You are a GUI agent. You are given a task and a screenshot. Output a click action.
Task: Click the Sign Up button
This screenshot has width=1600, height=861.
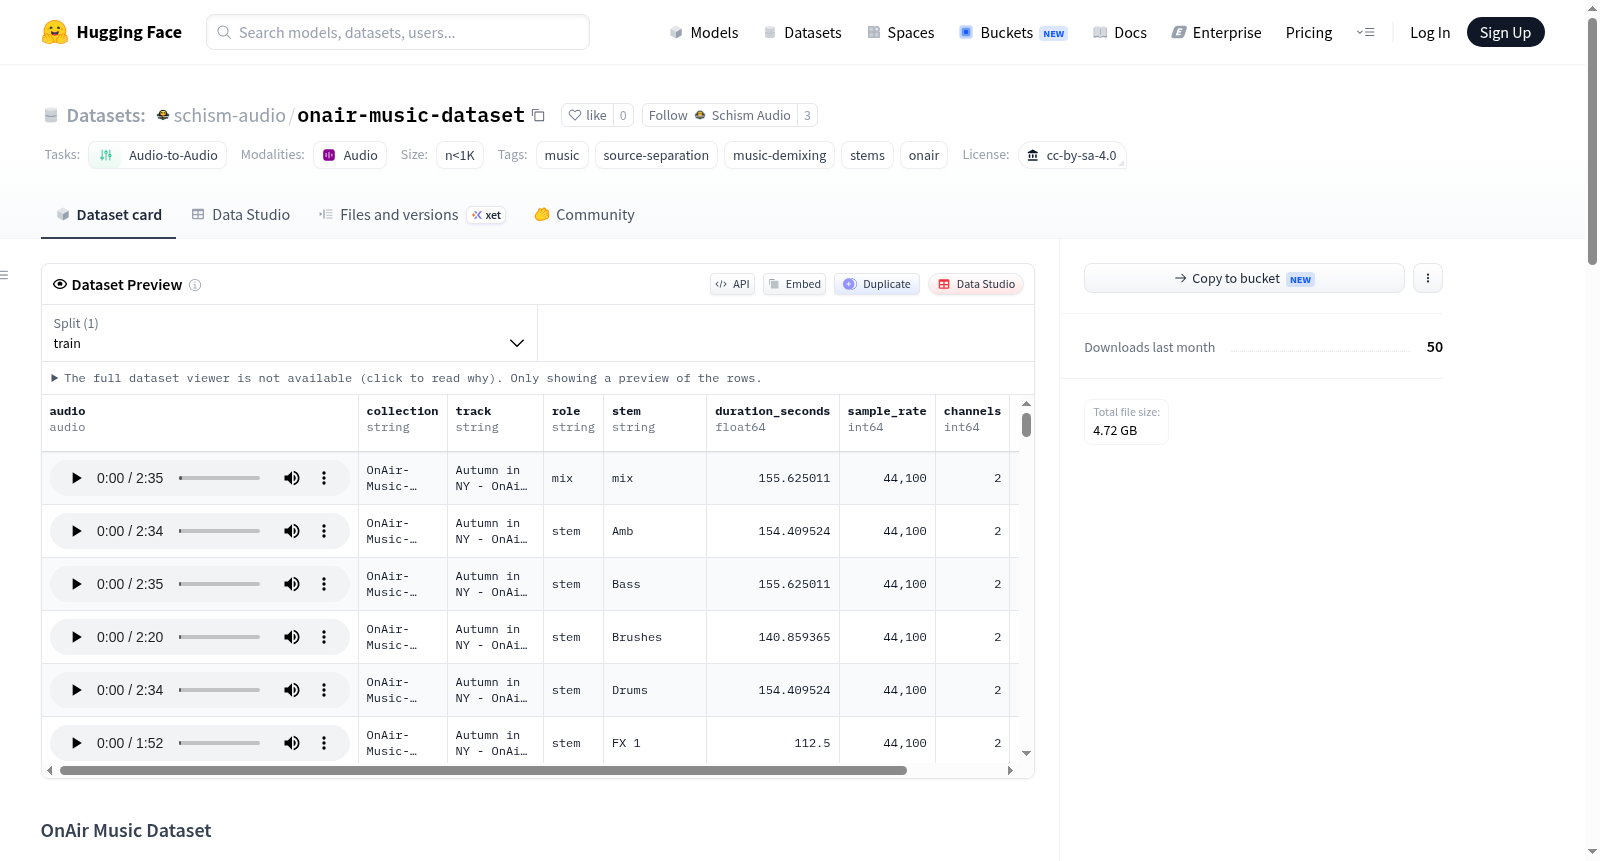click(x=1505, y=32)
